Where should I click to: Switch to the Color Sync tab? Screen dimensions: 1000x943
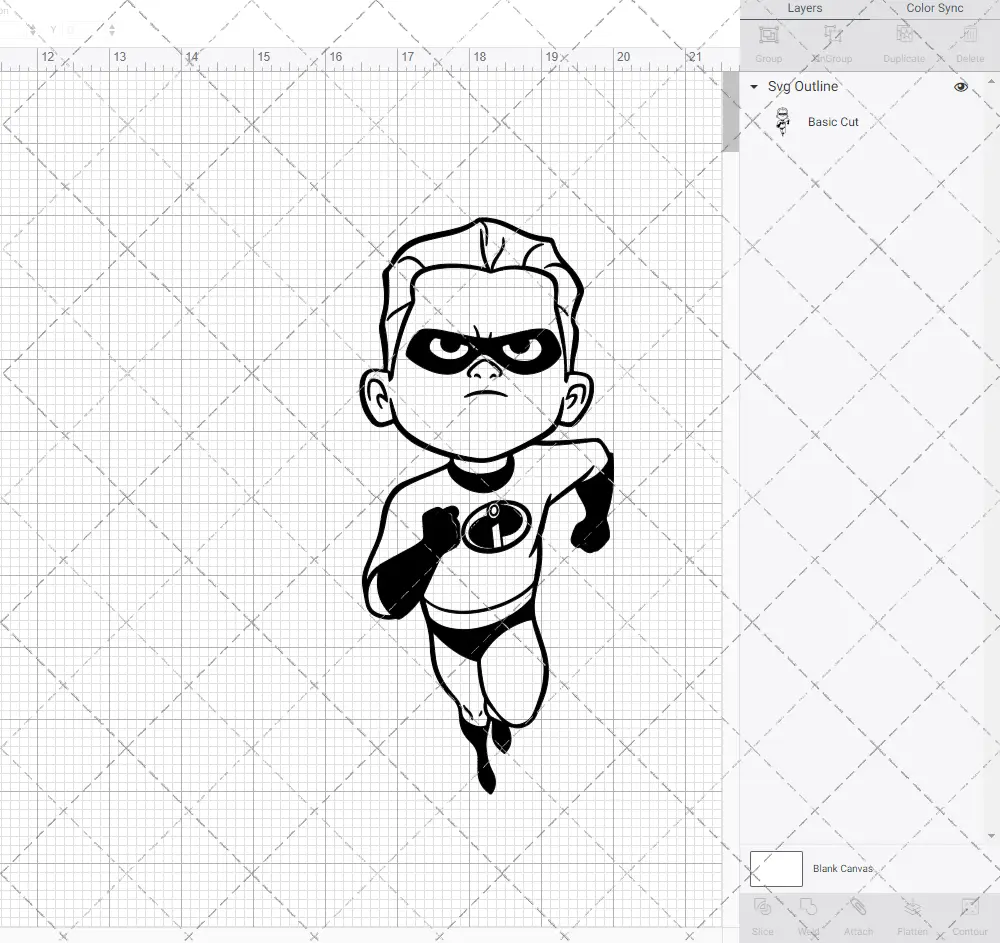click(933, 8)
